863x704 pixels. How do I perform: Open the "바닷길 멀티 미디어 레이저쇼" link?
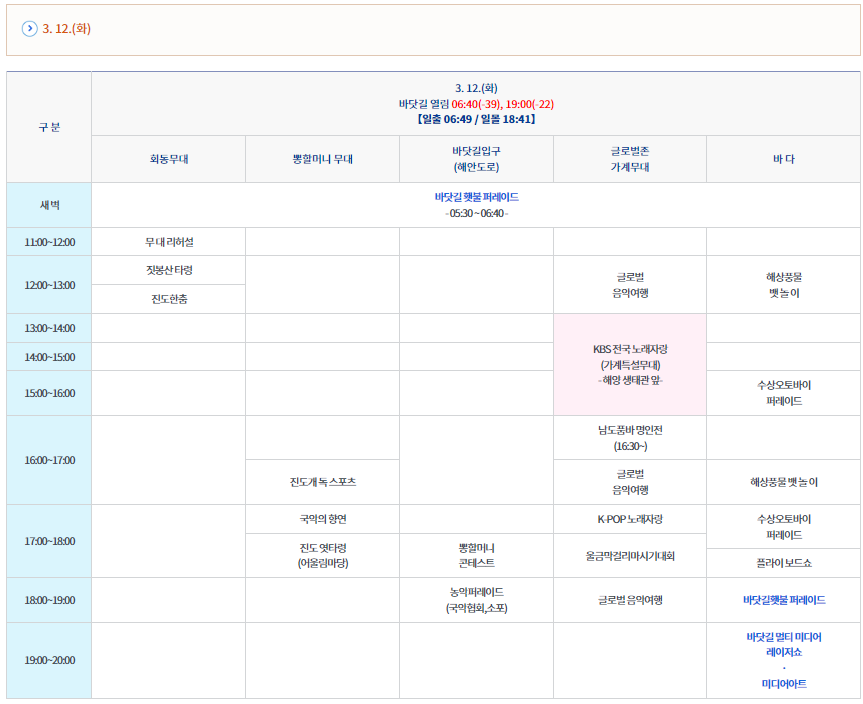784,645
